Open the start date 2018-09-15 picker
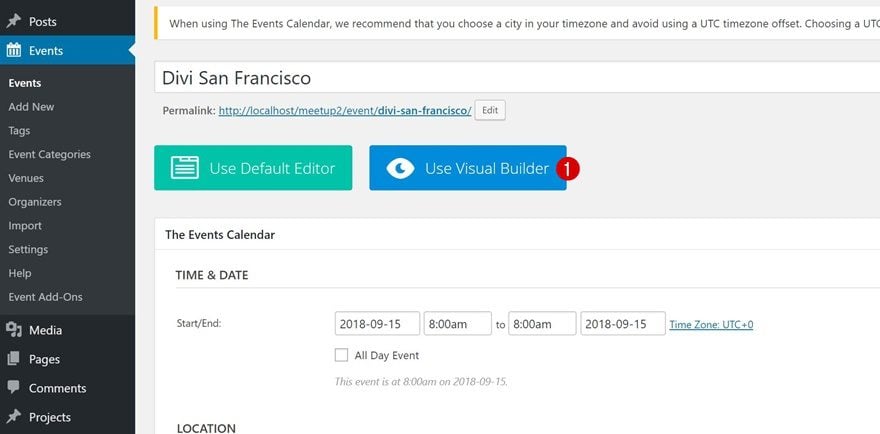Viewport: 880px width, 434px height. point(377,323)
